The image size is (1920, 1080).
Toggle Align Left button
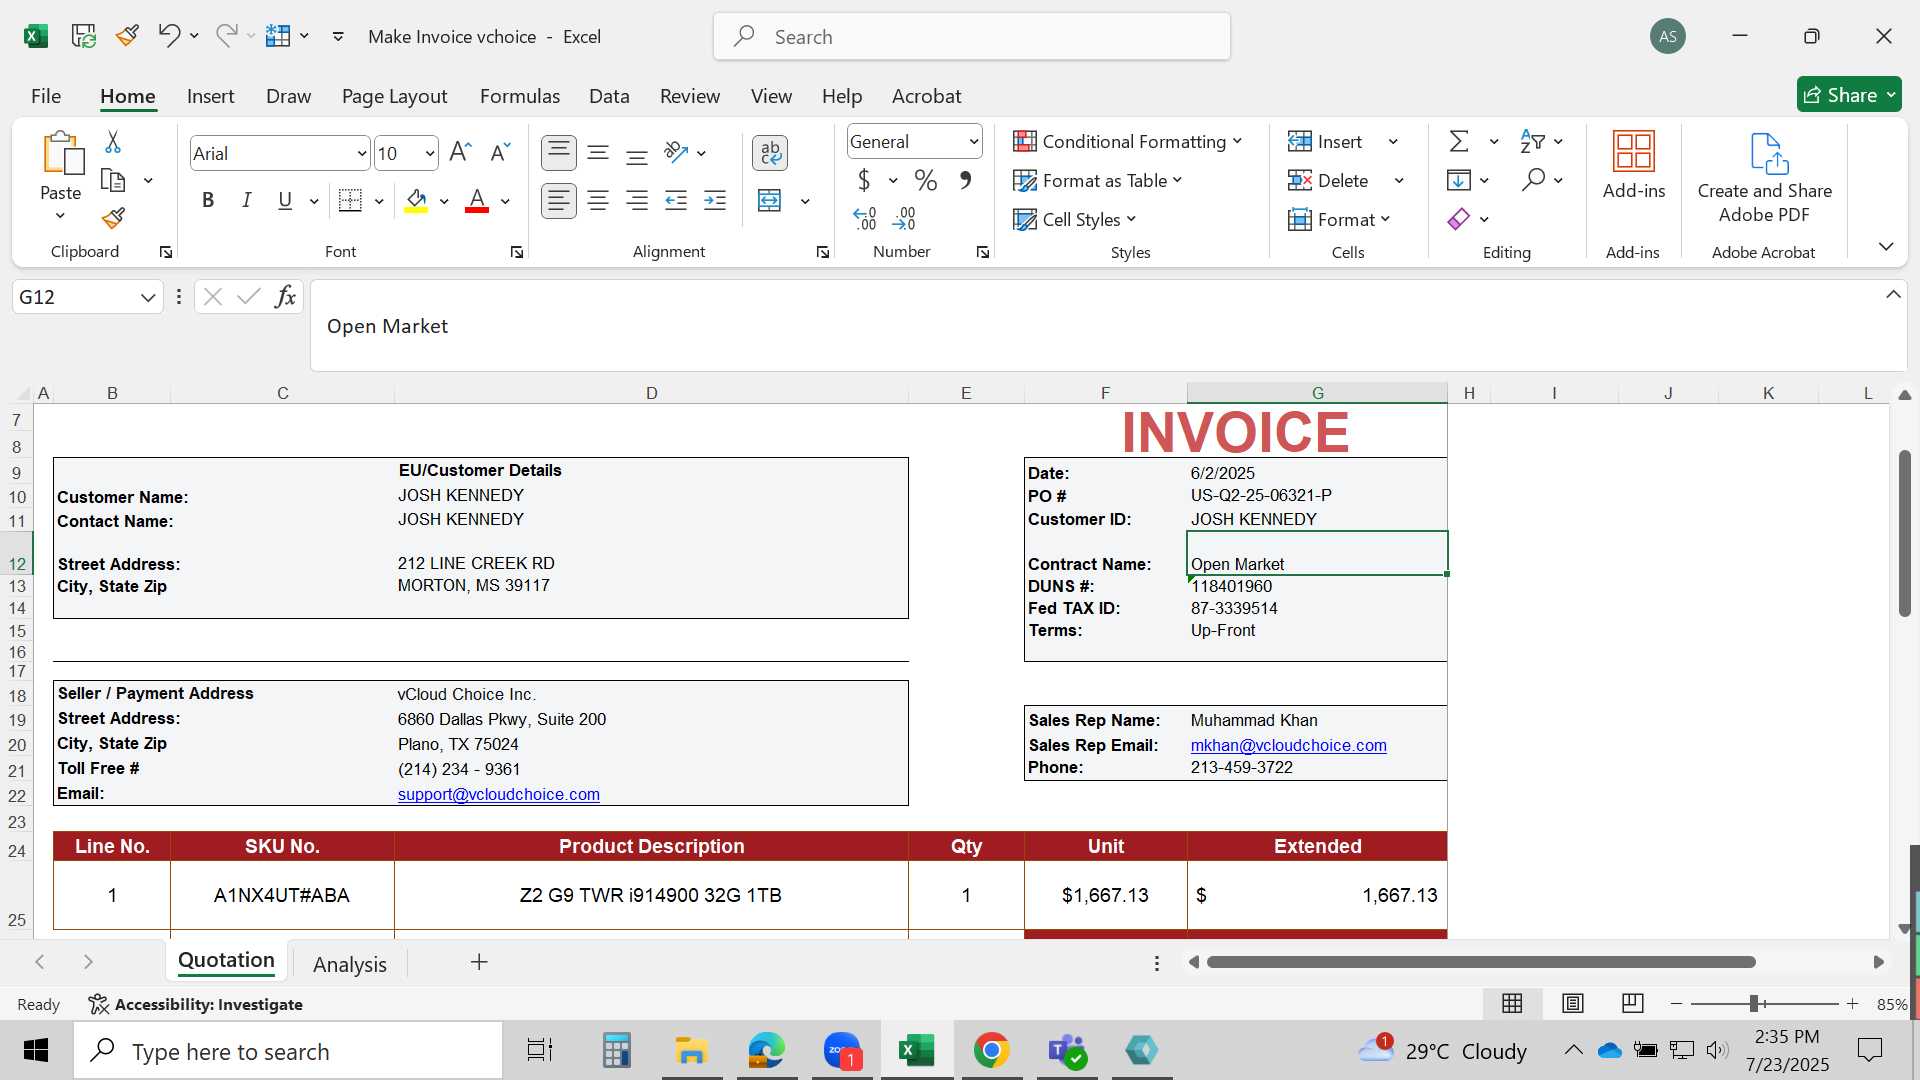tap(559, 201)
